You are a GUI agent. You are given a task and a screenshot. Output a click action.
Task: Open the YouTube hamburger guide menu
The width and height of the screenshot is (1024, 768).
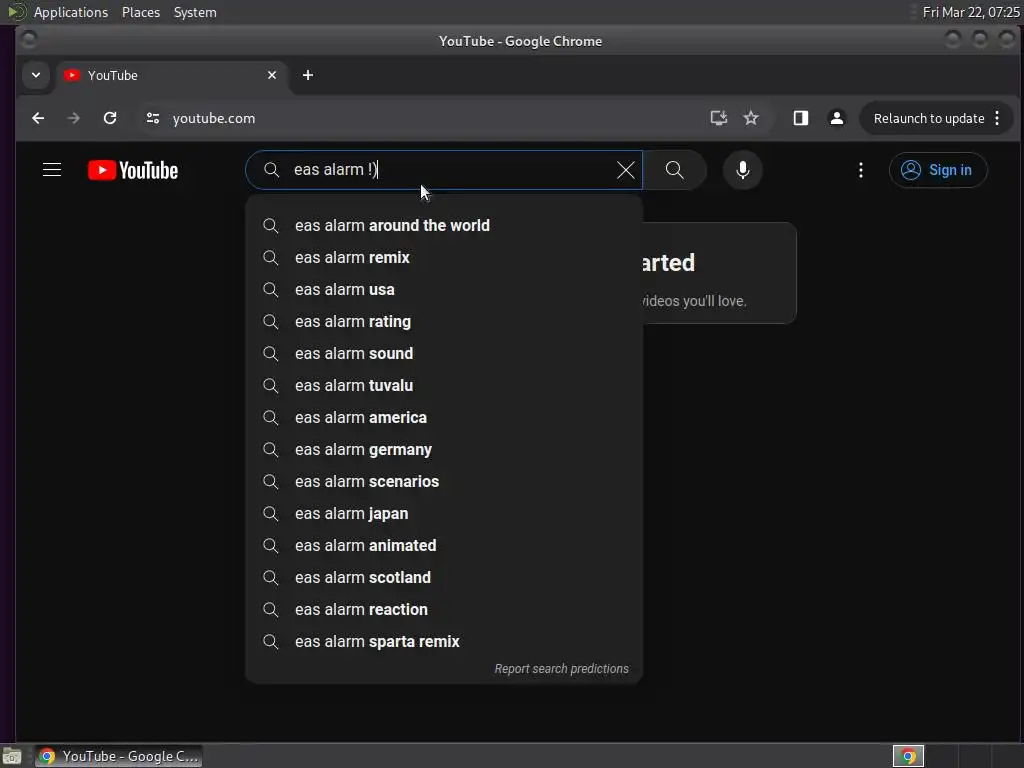click(52, 170)
